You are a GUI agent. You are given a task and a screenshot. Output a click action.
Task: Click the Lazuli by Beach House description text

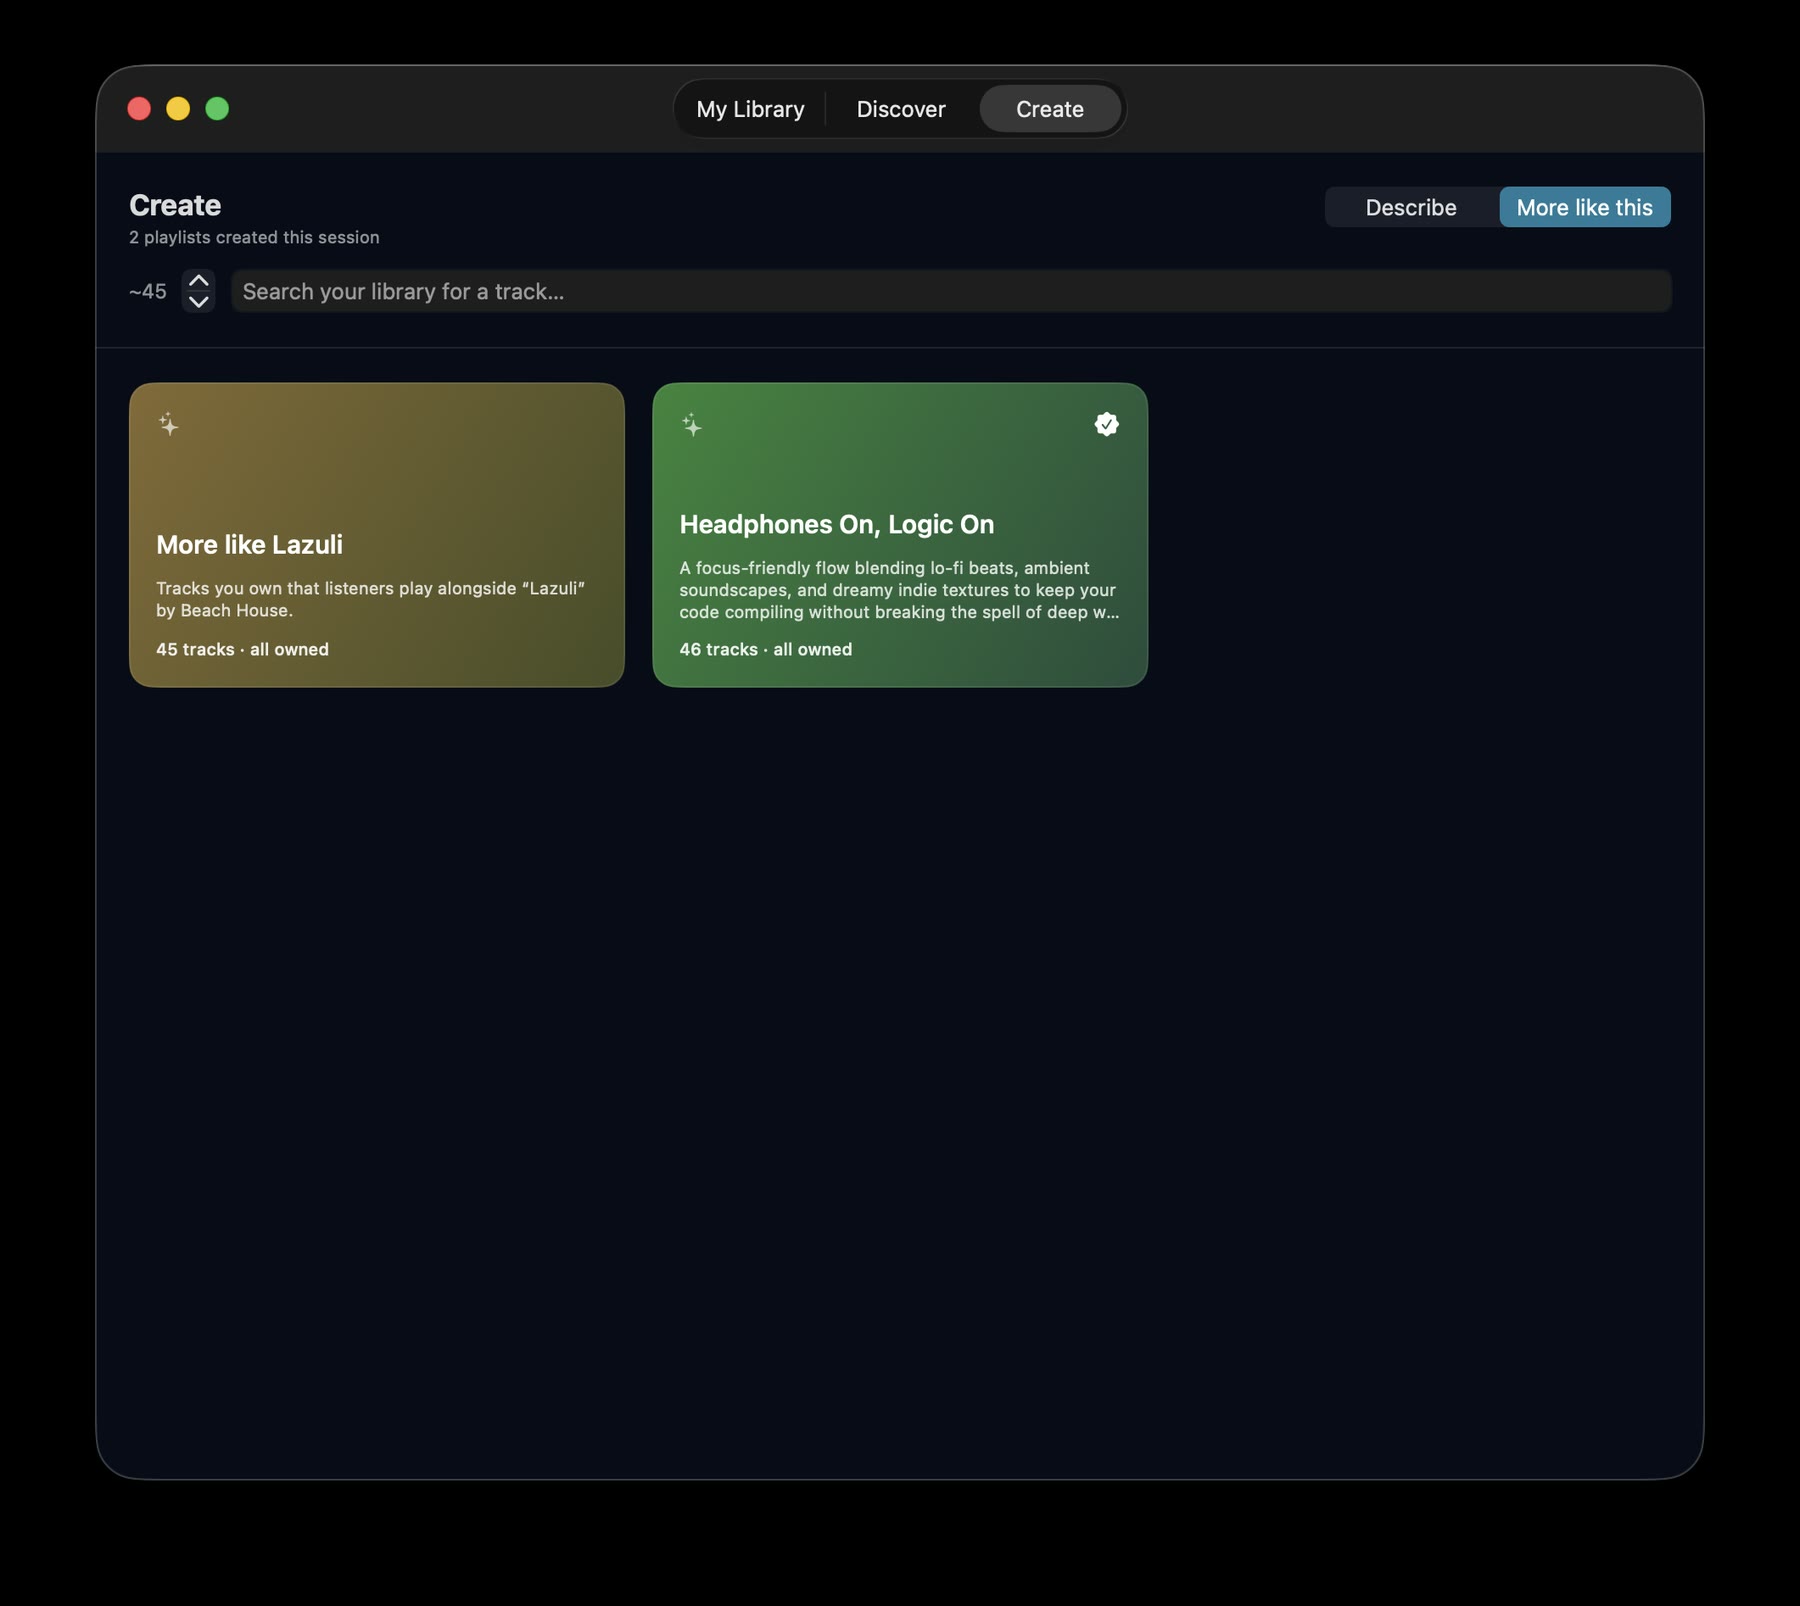[370, 599]
